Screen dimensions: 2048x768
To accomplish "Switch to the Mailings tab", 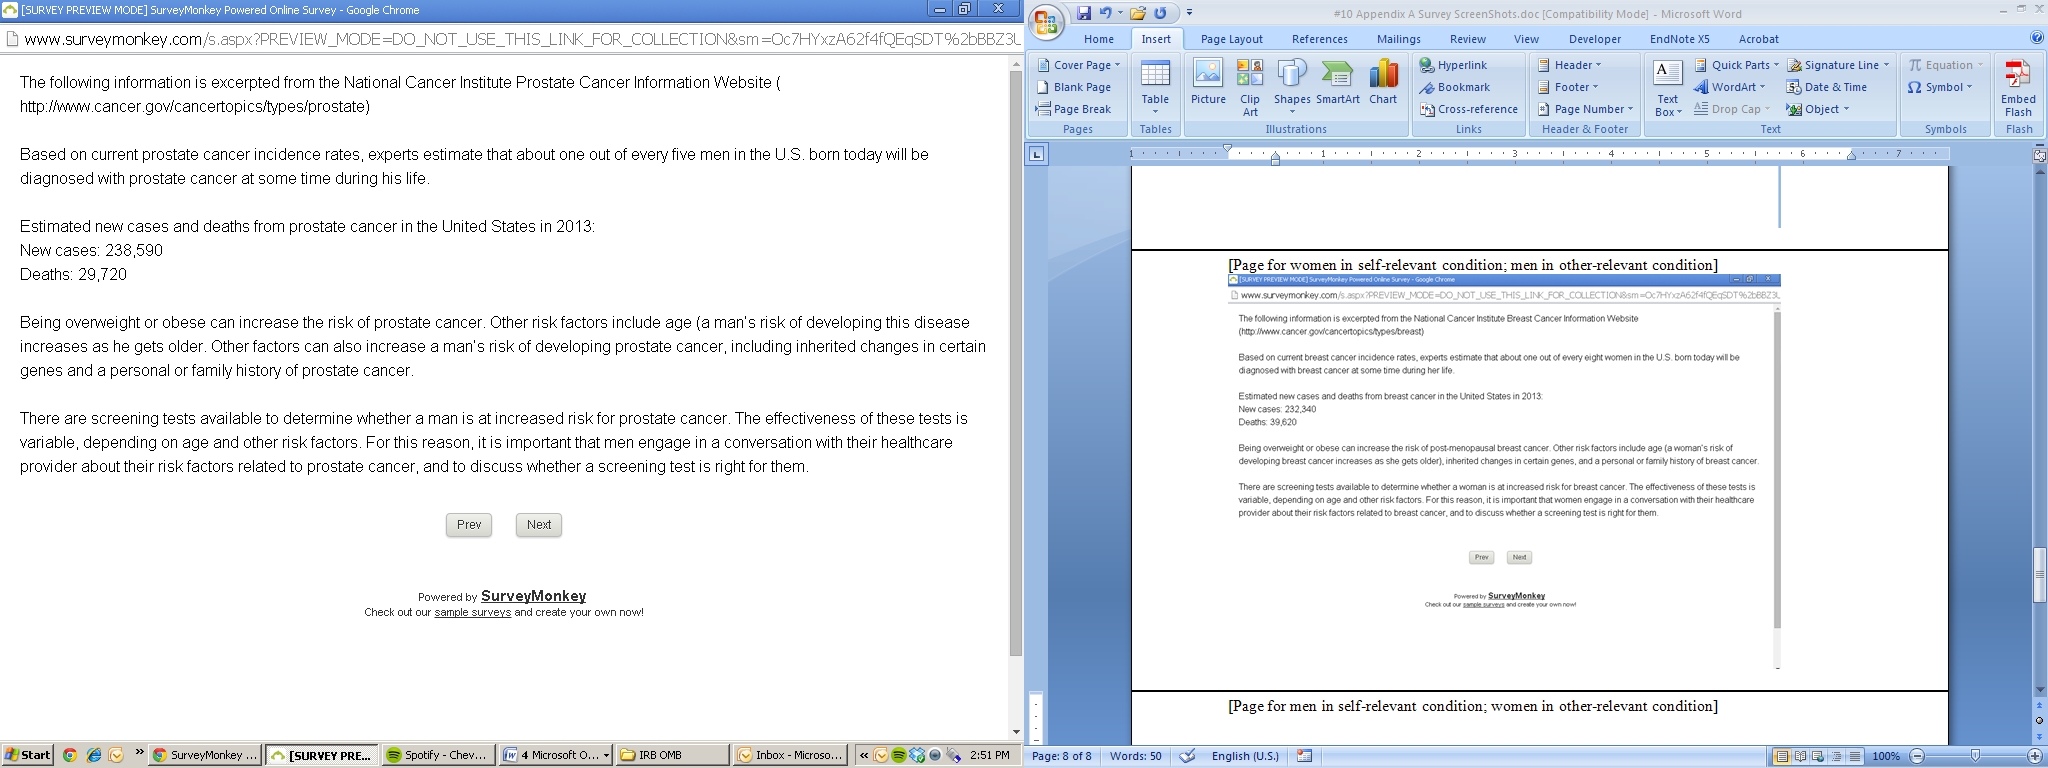I will coord(1398,39).
